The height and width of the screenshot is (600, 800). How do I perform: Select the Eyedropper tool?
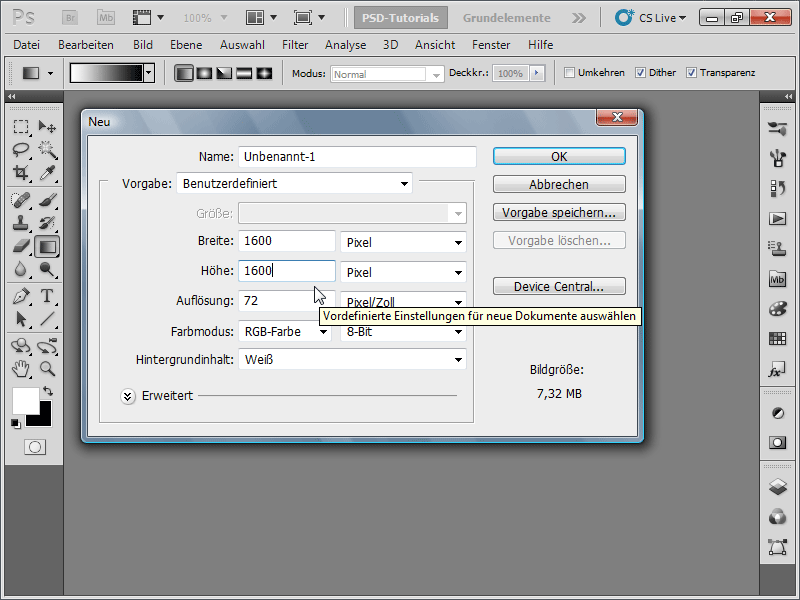tap(47, 173)
